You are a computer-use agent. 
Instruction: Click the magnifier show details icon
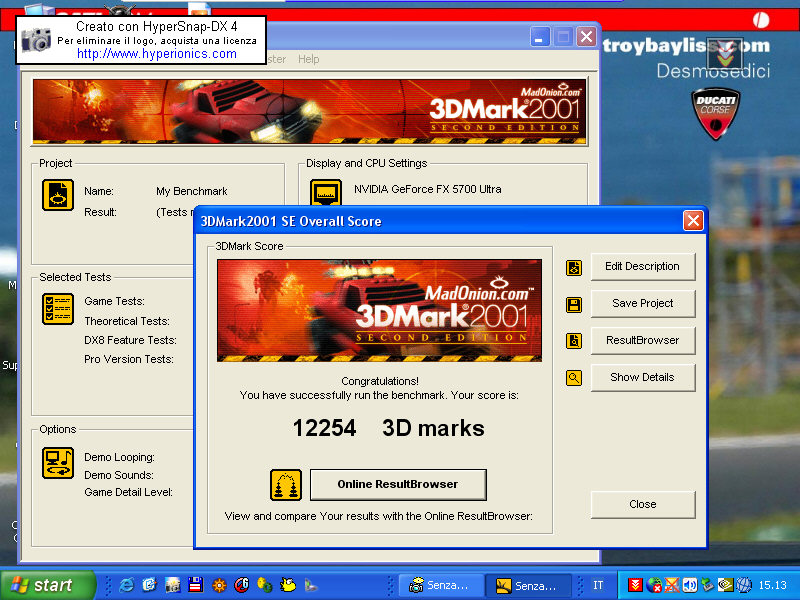574,378
